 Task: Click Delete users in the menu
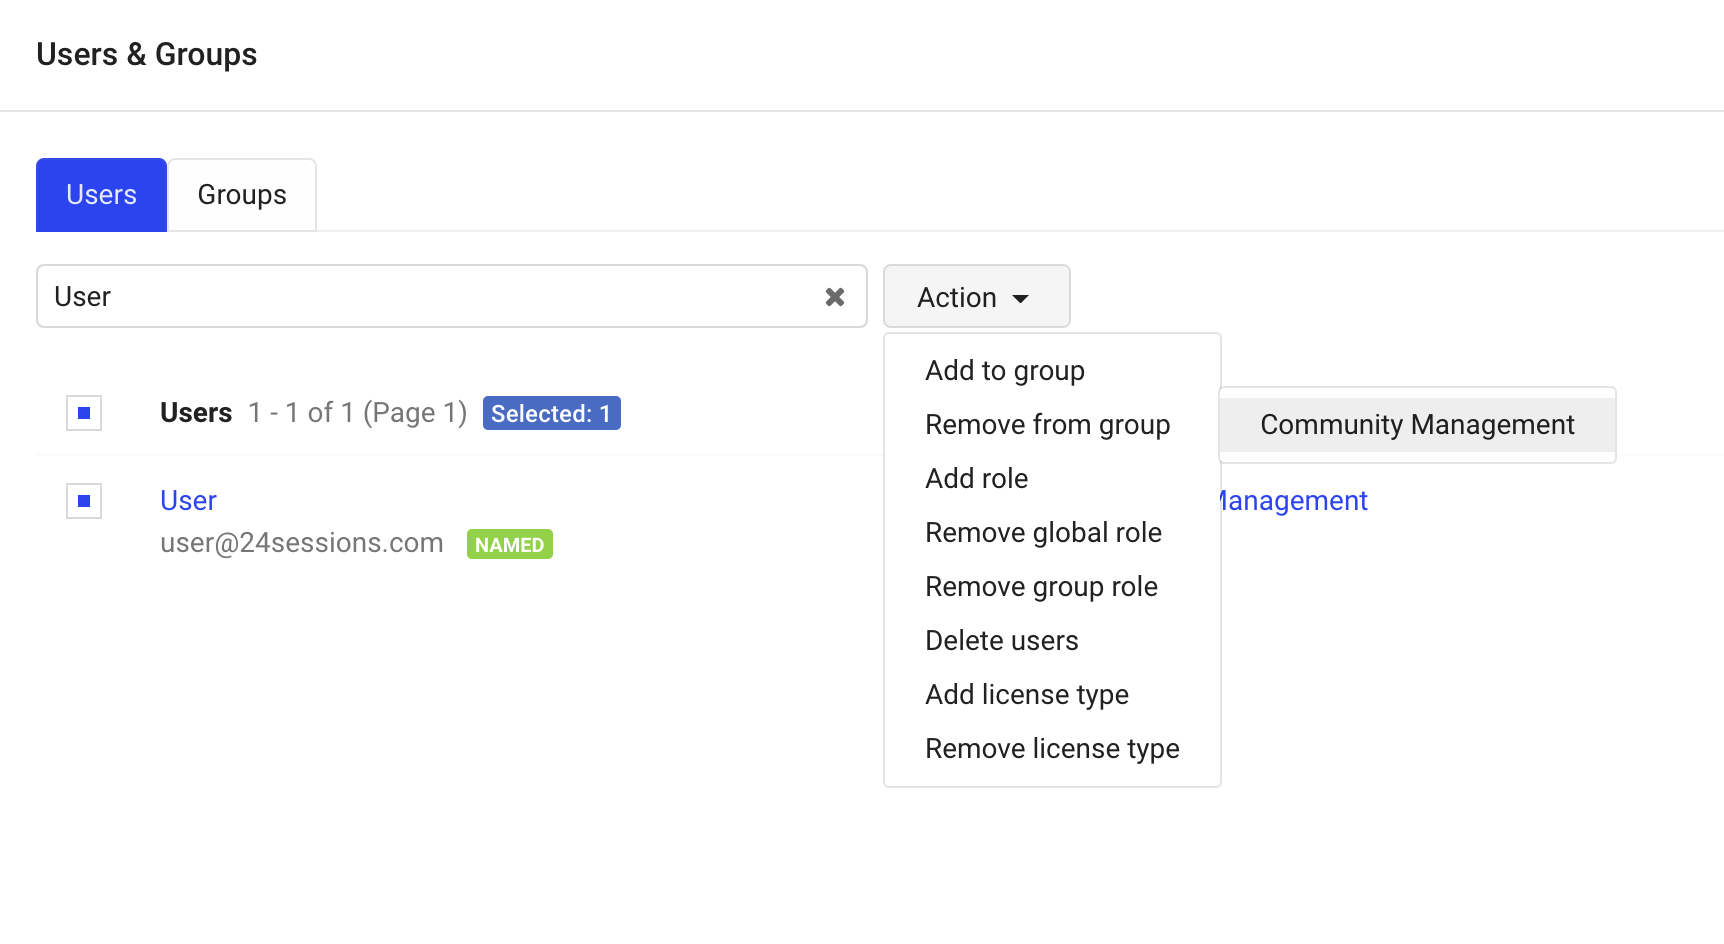coord(1001,641)
